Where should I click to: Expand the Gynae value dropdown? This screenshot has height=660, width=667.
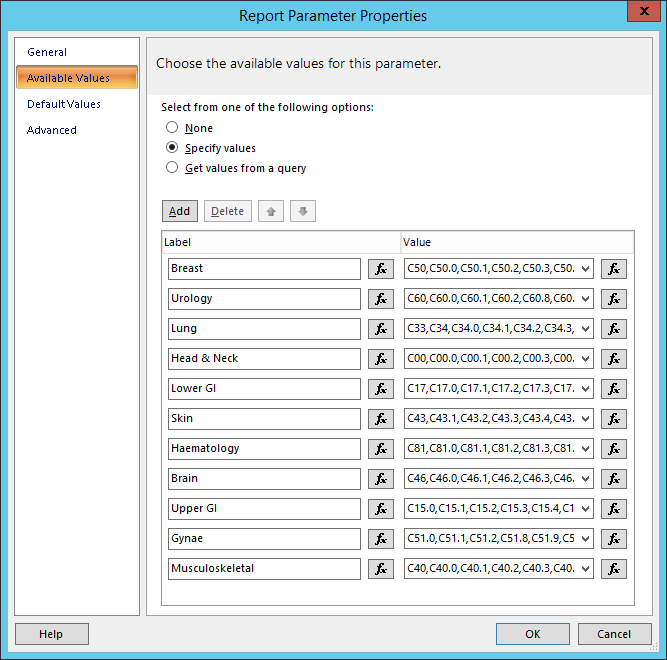tap(585, 539)
